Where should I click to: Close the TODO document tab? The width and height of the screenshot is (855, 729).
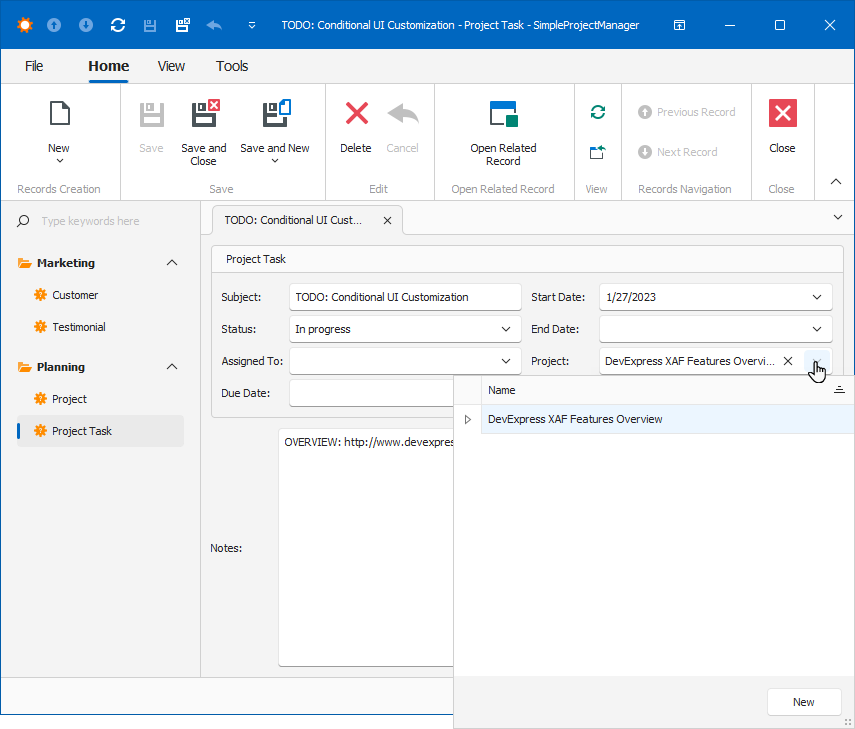(x=387, y=220)
